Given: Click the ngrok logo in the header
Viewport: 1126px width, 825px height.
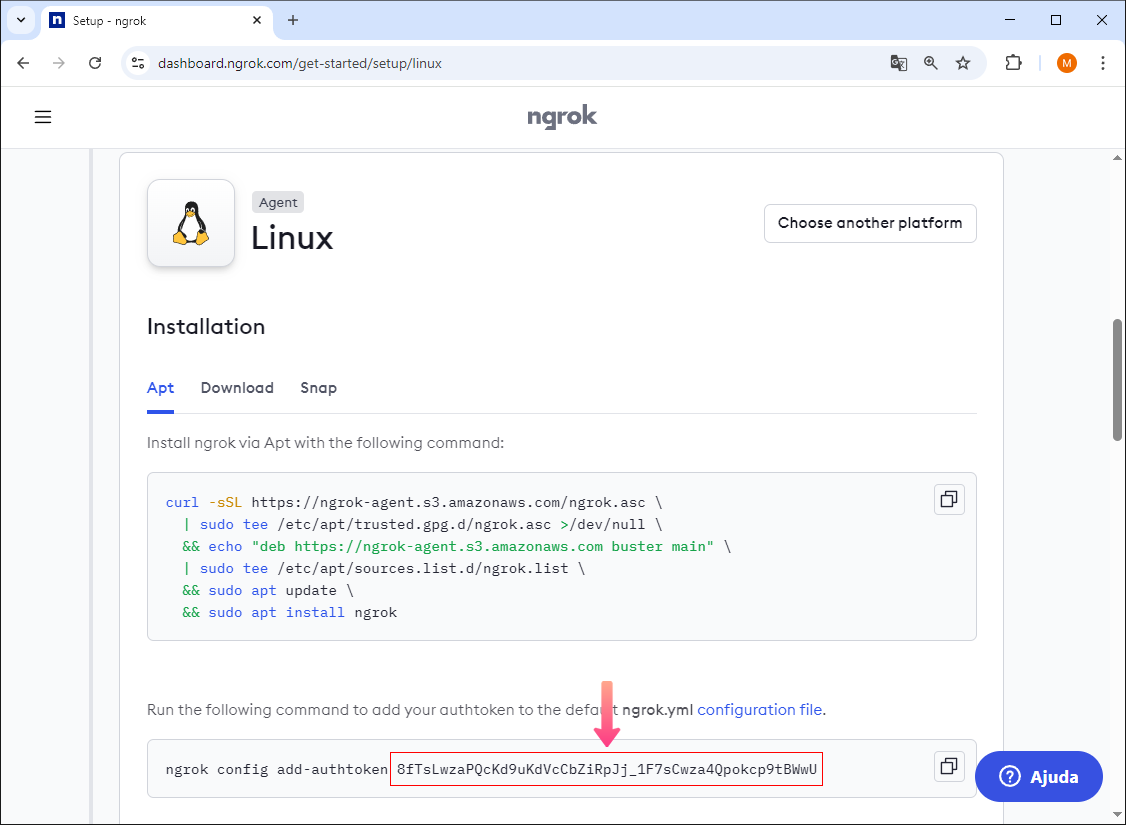Looking at the screenshot, I should pyautogui.click(x=562, y=116).
